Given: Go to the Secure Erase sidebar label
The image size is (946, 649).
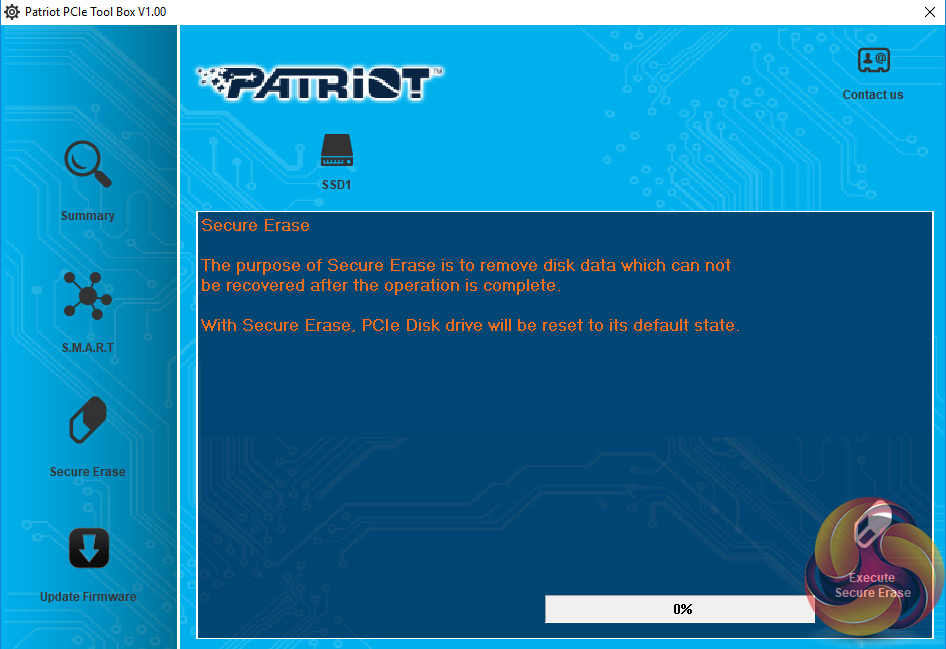Looking at the screenshot, I should point(87,472).
